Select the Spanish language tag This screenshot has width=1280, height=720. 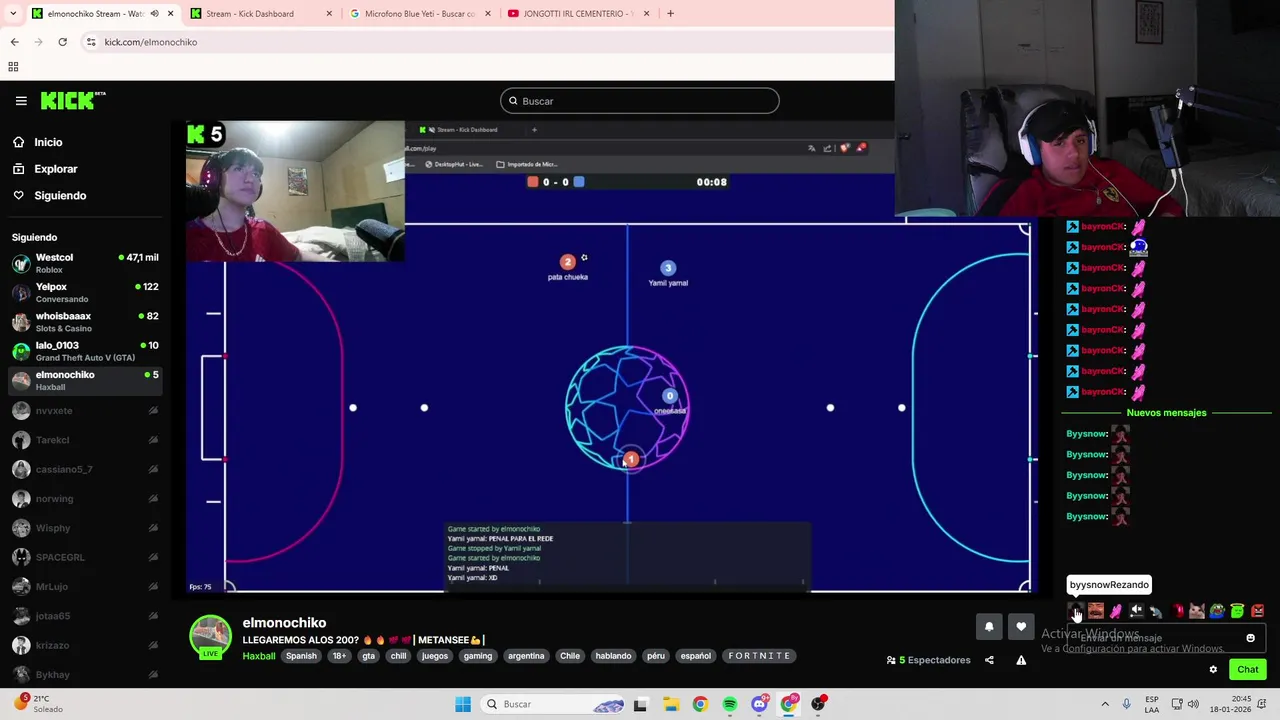(x=301, y=656)
